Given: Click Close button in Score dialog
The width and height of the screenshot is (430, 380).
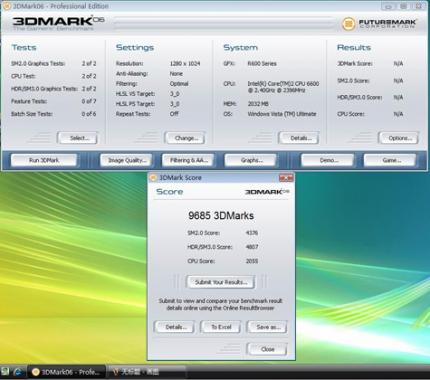Looking at the screenshot, I should coord(267,349).
